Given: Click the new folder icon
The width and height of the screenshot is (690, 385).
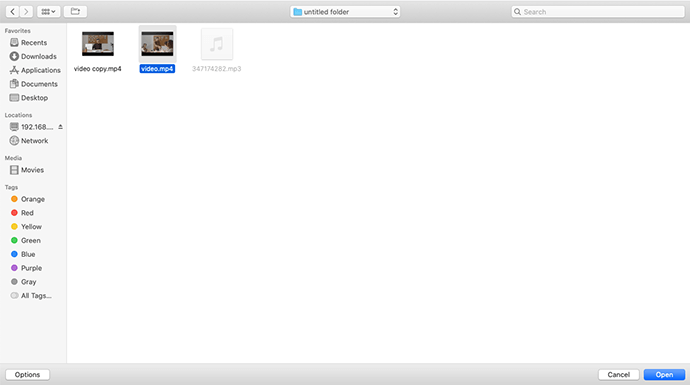Looking at the screenshot, I should [x=75, y=11].
